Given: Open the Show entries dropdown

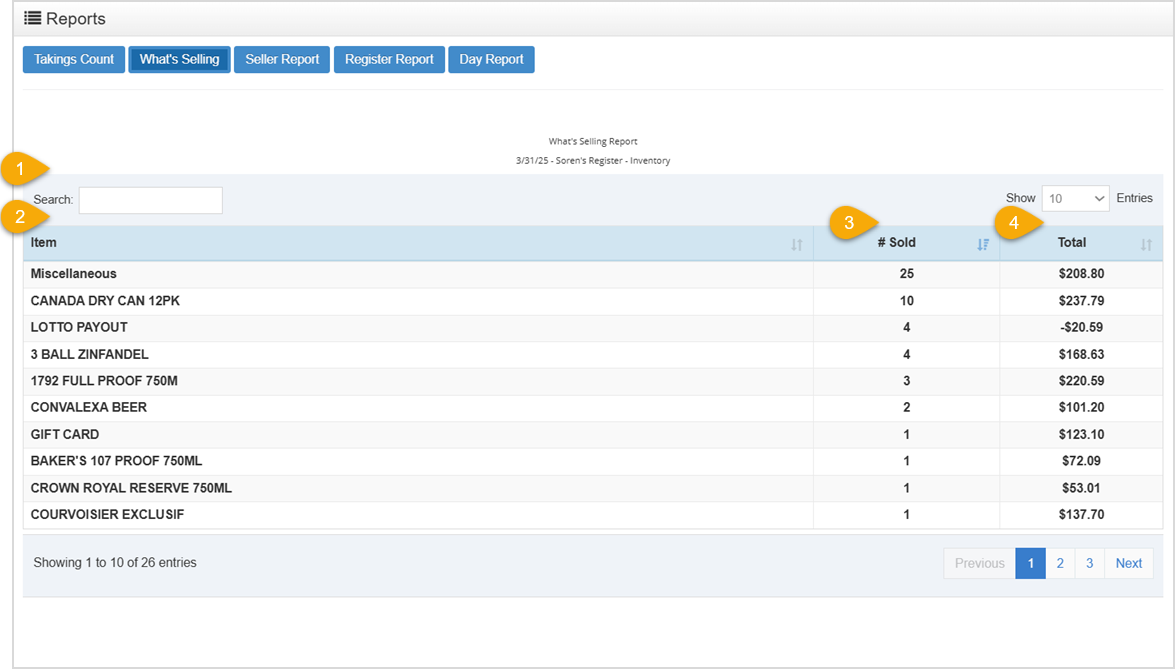Looking at the screenshot, I should 1075,198.
